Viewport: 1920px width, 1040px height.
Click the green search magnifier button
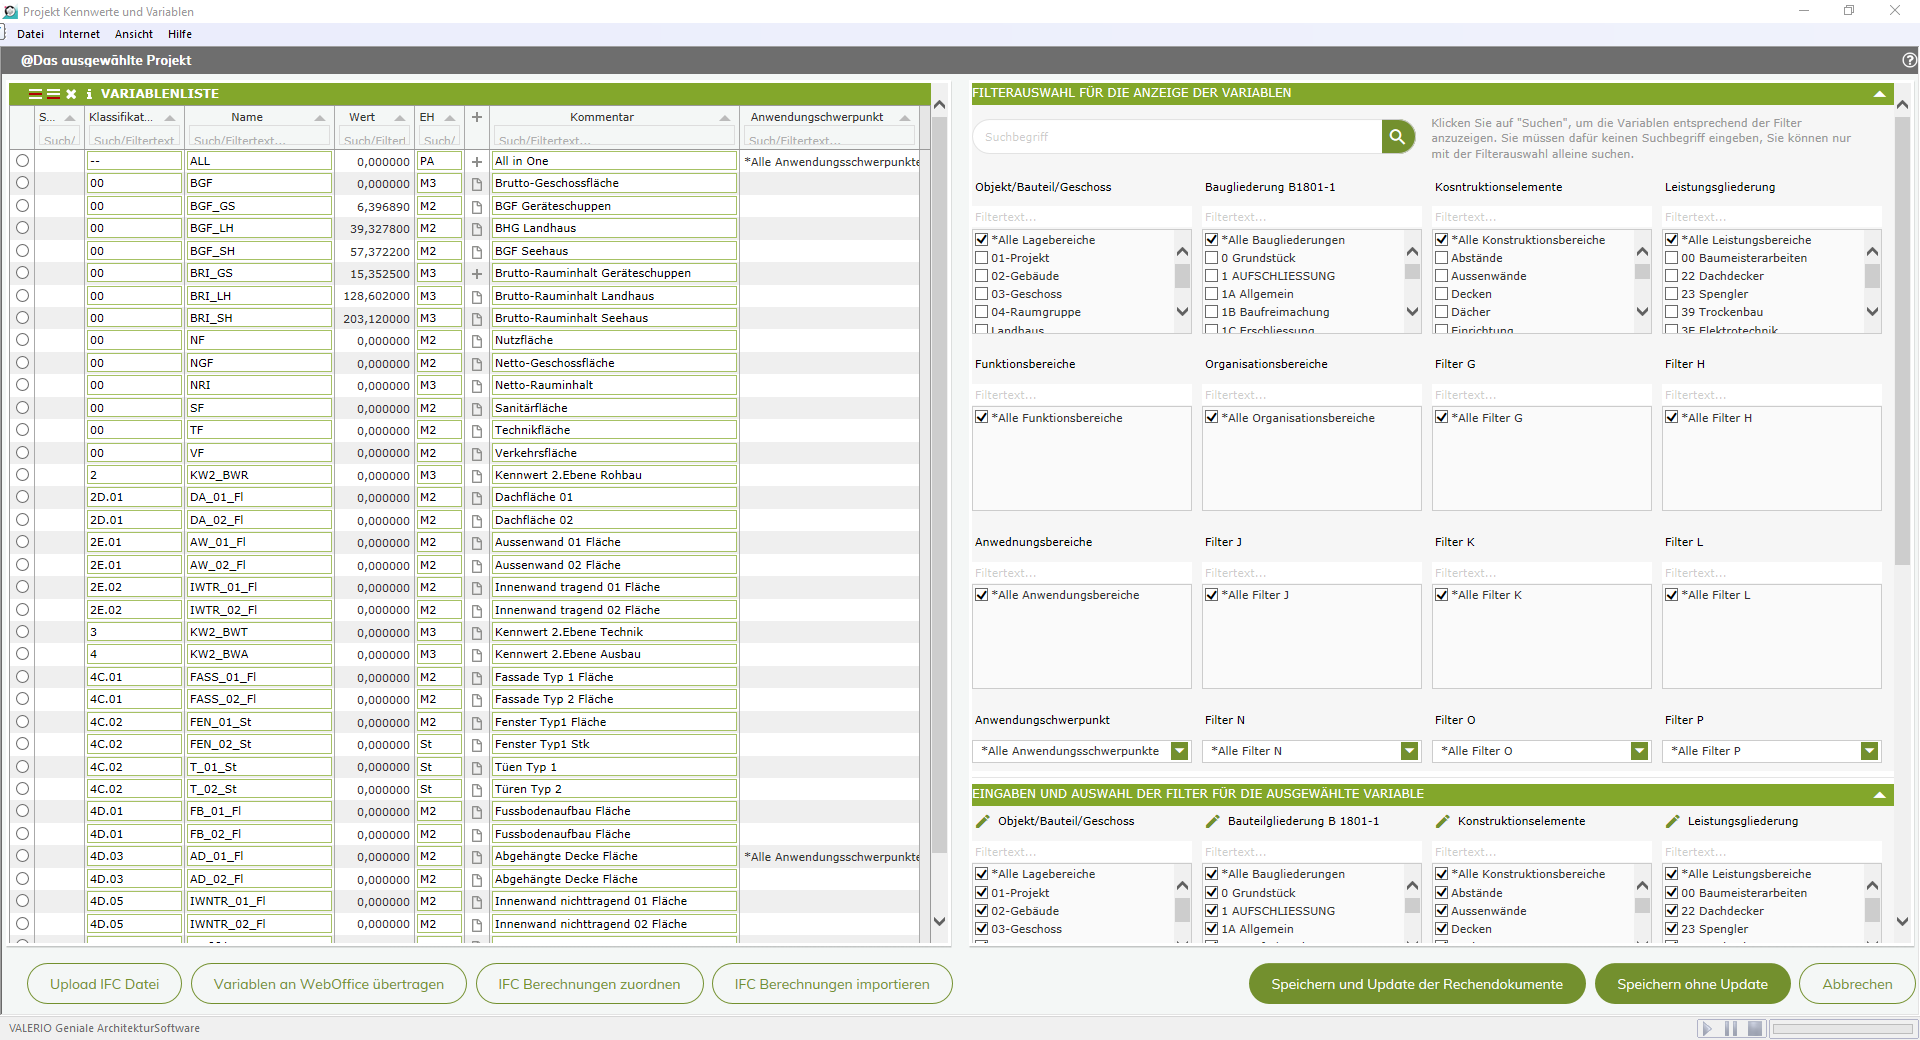coord(1397,137)
